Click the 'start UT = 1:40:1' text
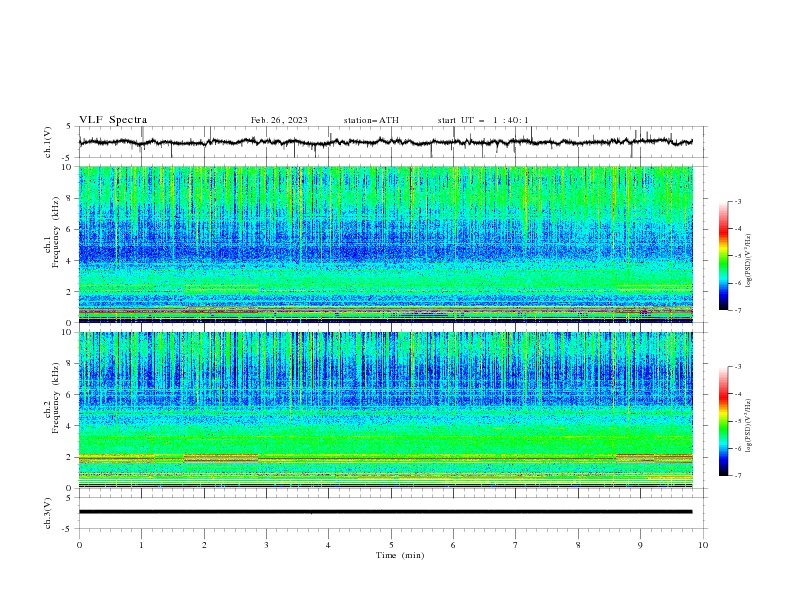 [483, 120]
